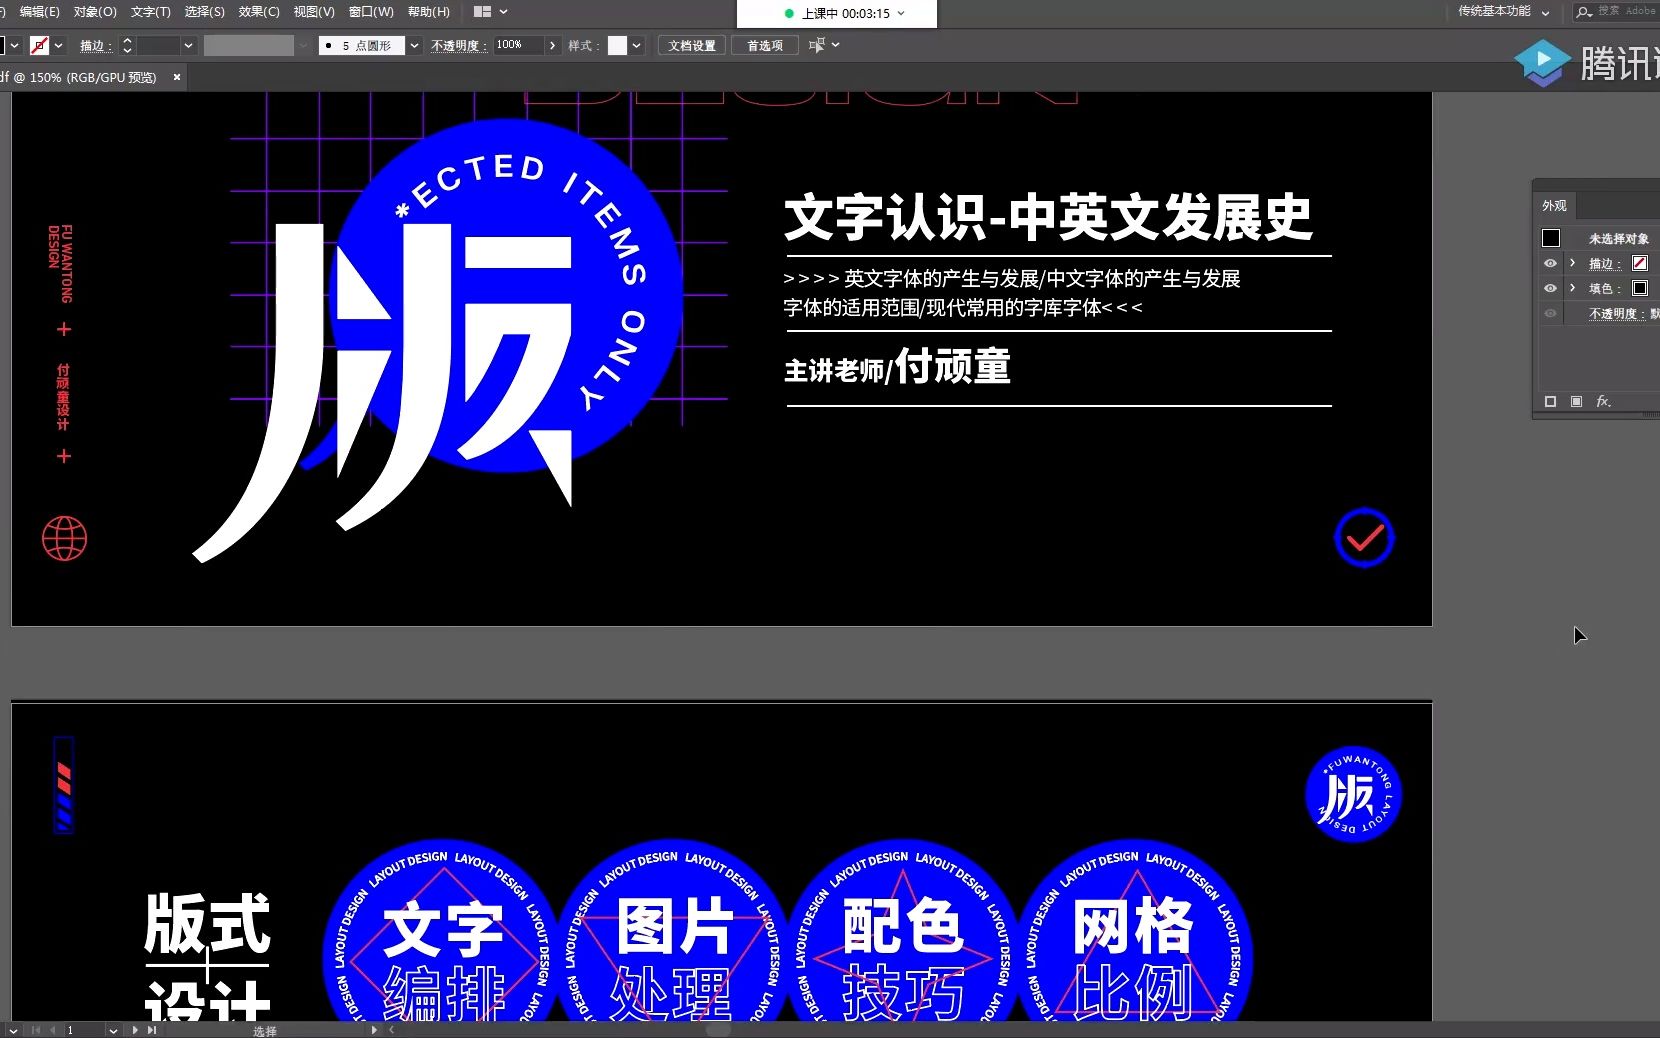
Task: Toggle visibility of the 填色 row
Action: (x=1550, y=288)
